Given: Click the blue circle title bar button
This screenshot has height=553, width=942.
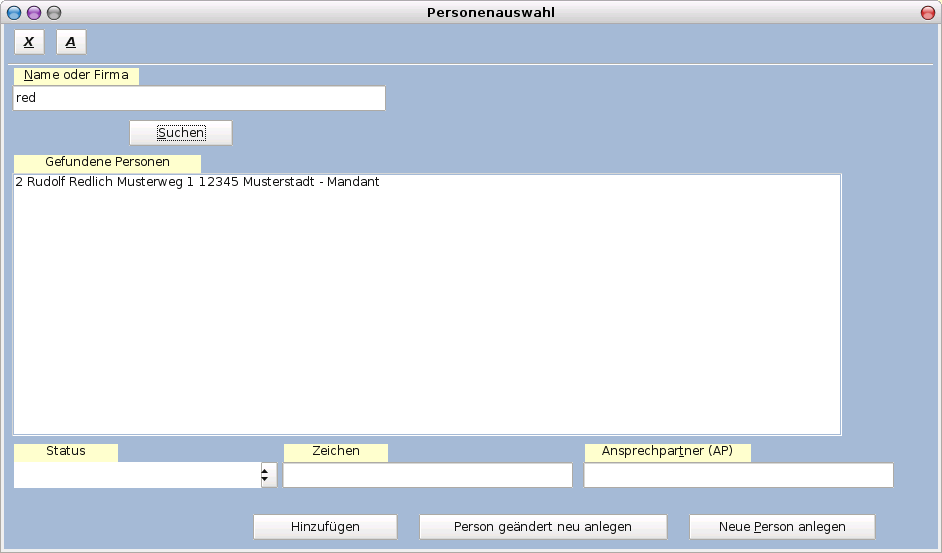Looking at the screenshot, I should click(x=14, y=13).
